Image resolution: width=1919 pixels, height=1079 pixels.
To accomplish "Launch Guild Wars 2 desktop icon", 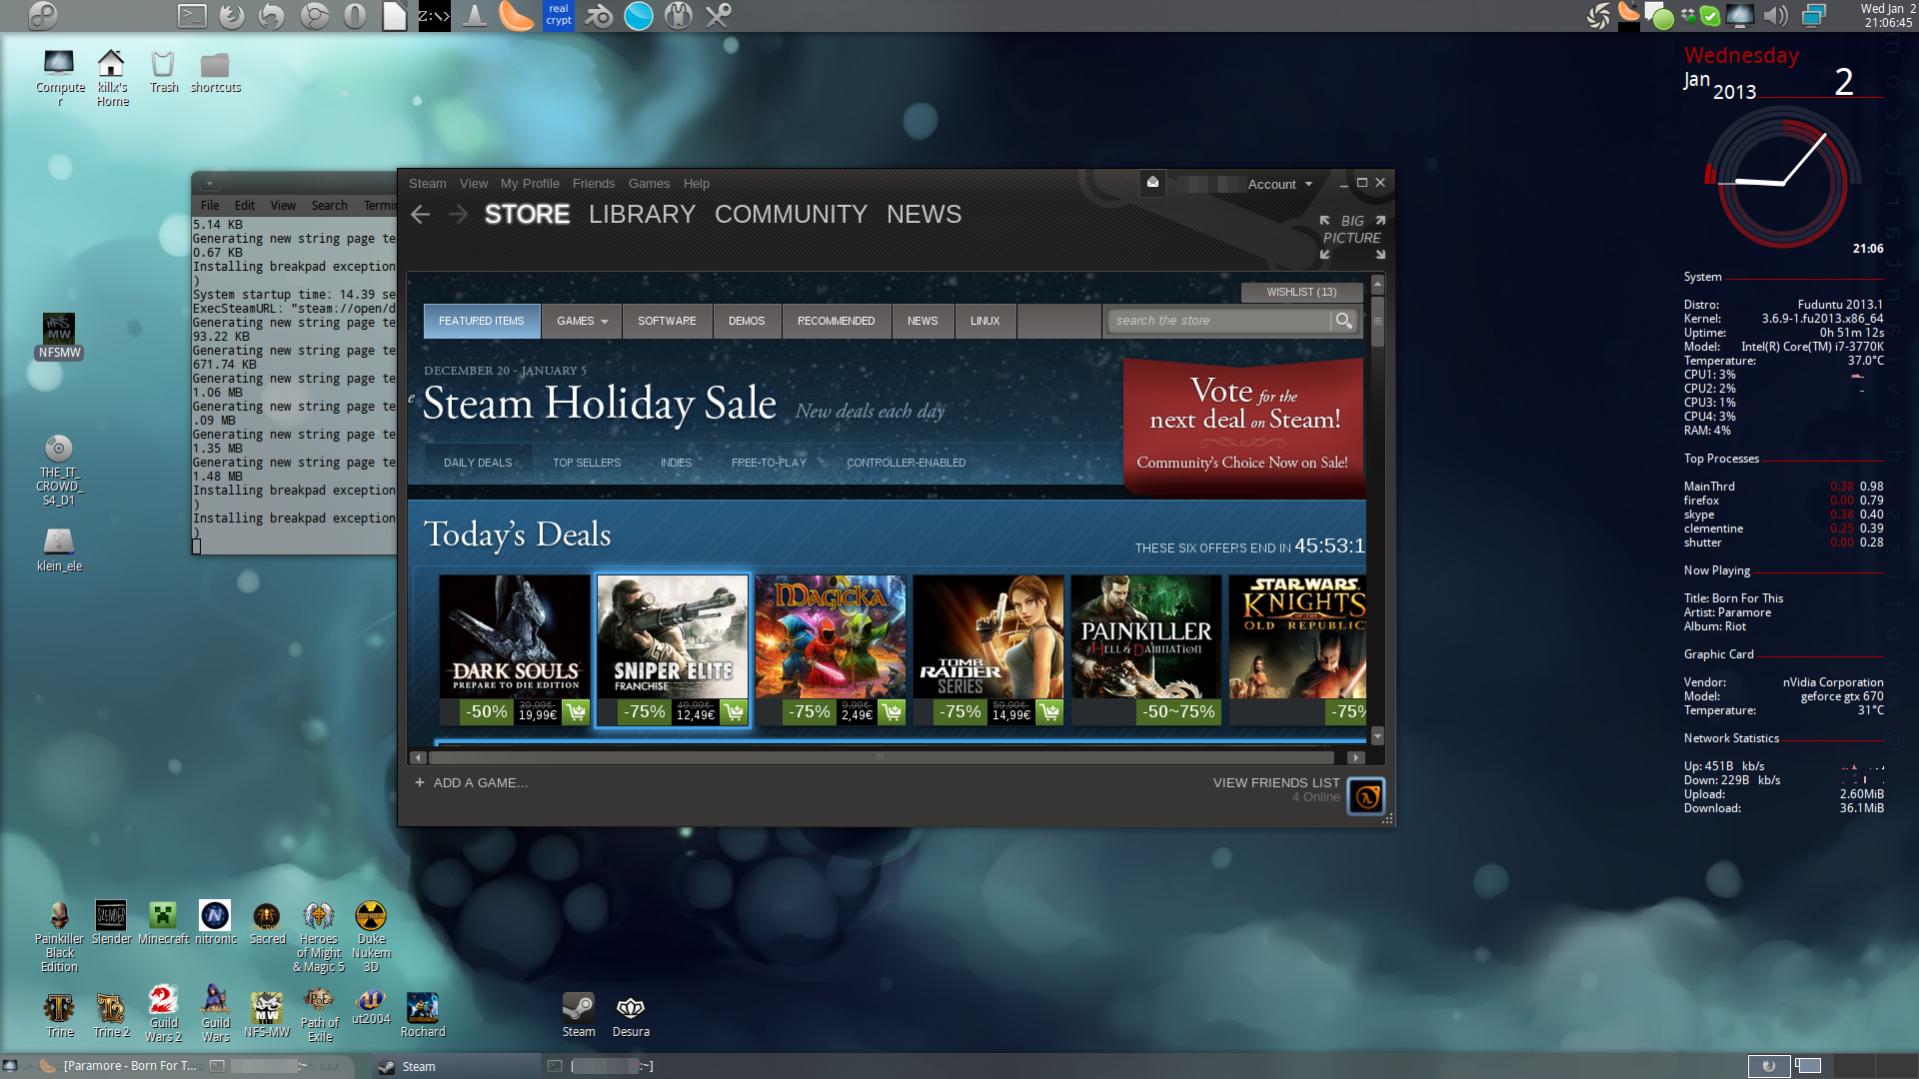I will (x=163, y=1014).
